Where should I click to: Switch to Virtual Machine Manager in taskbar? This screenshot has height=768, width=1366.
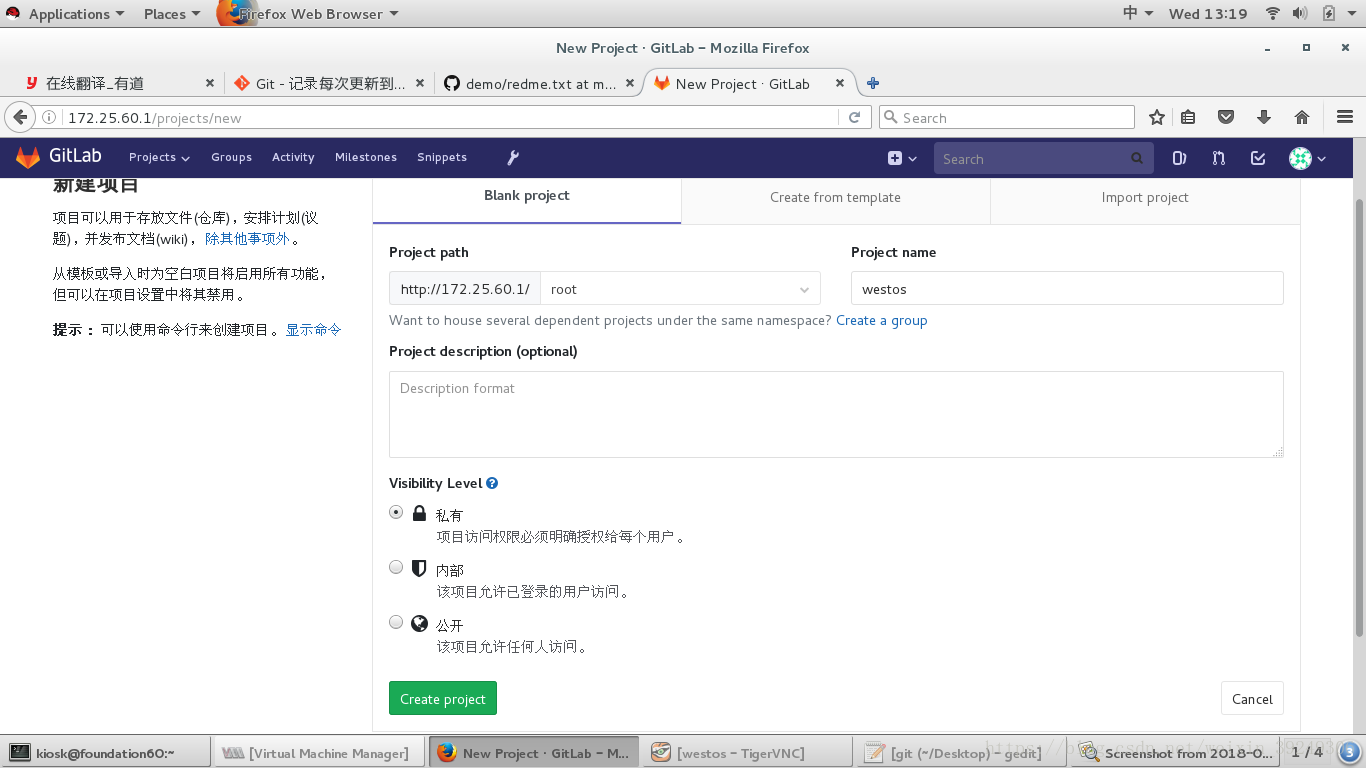[x=321, y=752]
